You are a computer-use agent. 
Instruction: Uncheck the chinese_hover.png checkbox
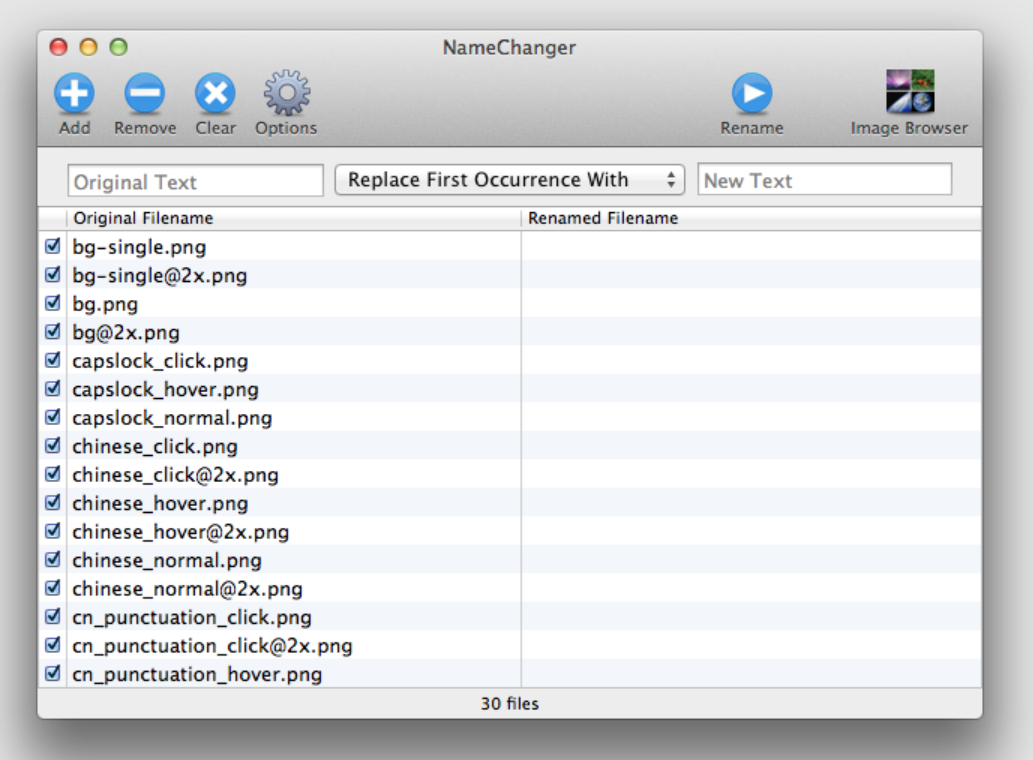53,502
